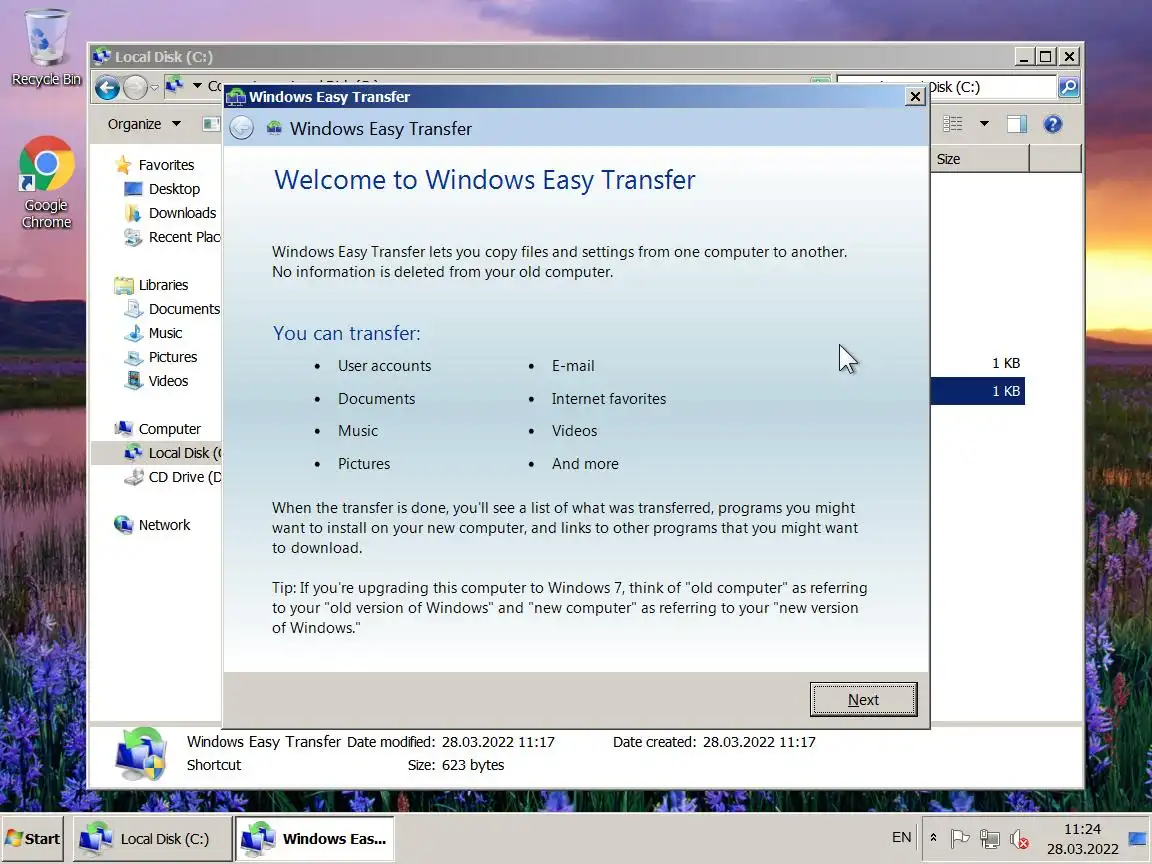Click the Explorer search box
The image size is (1152, 864).
[x=946, y=87]
